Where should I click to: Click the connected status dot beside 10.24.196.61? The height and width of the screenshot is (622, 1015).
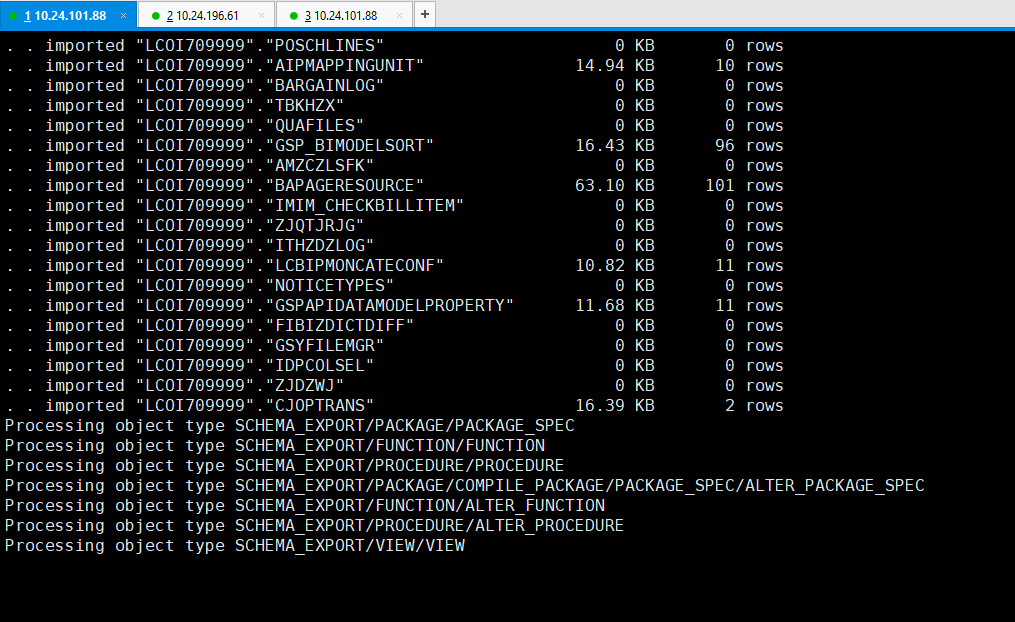(156, 15)
